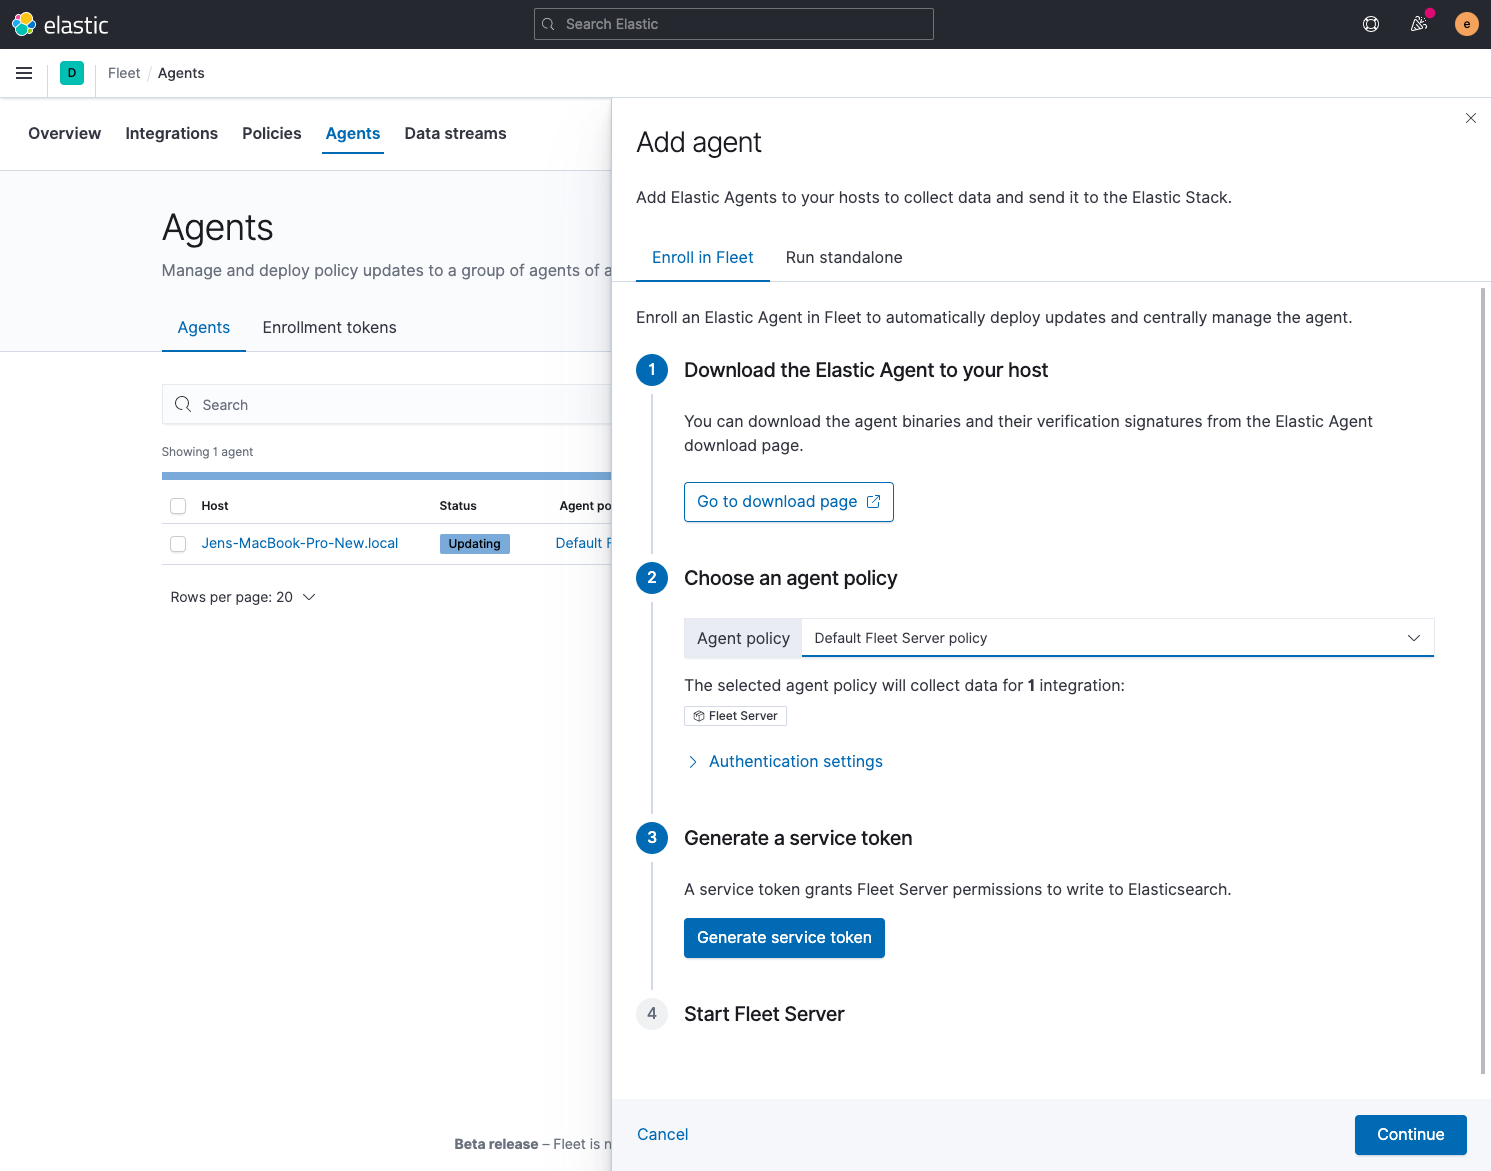Image resolution: width=1491 pixels, height=1171 pixels.
Task: Click Go to download page button
Action: pyautogui.click(x=789, y=502)
